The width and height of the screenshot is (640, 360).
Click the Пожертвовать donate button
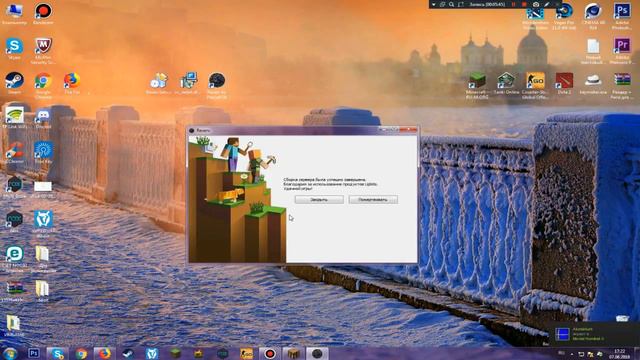[373, 200]
